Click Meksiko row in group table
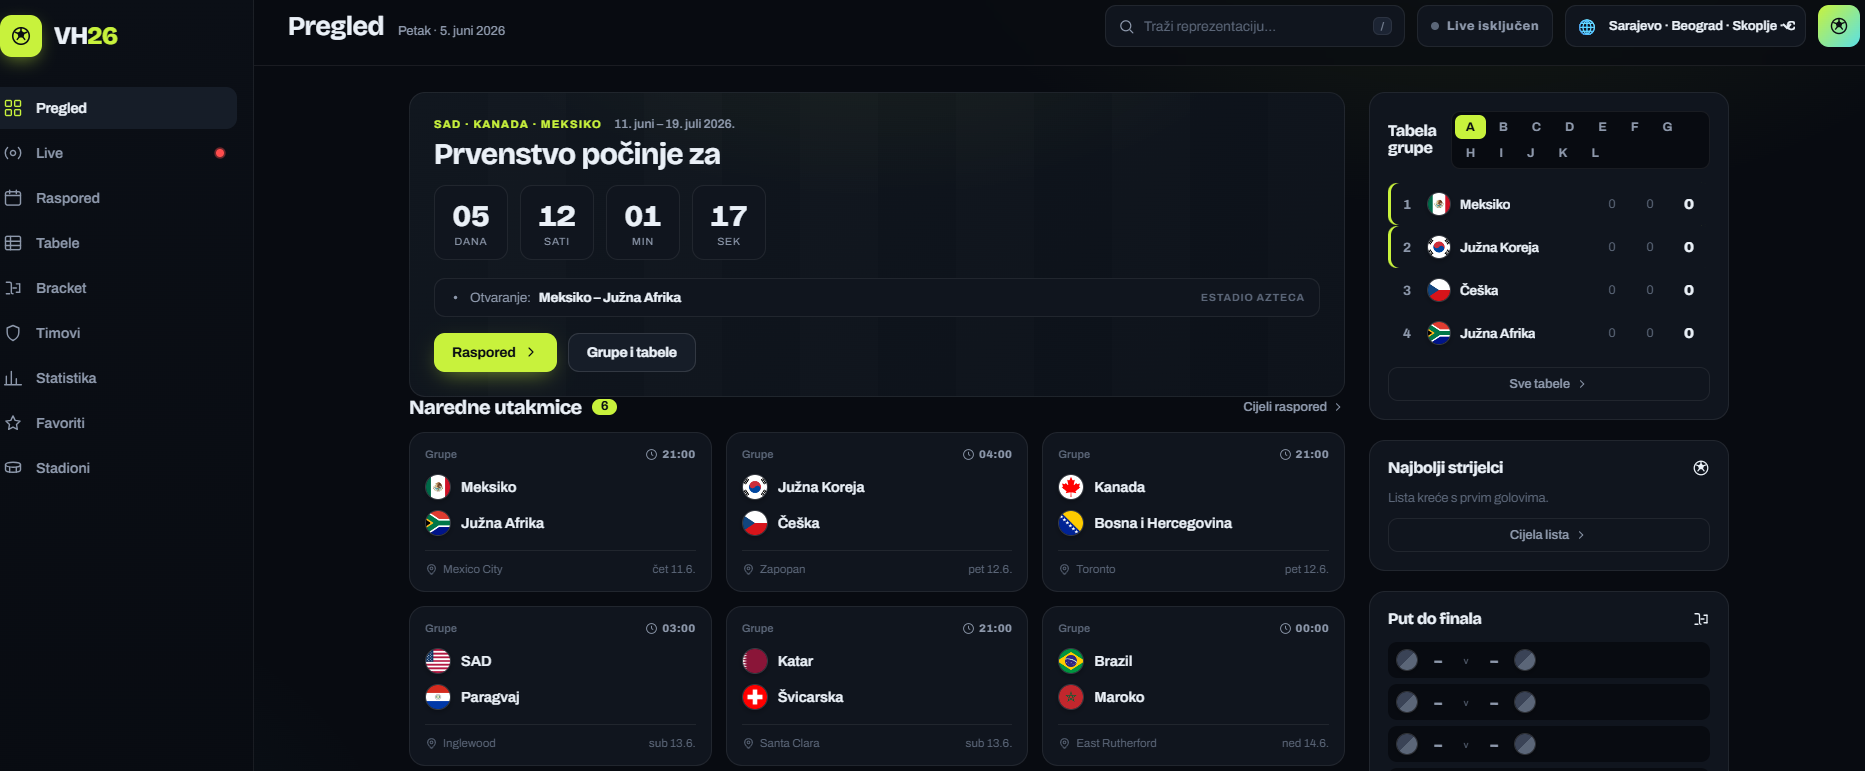Viewport: 1865px width, 771px height. (x=1548, y=204)
